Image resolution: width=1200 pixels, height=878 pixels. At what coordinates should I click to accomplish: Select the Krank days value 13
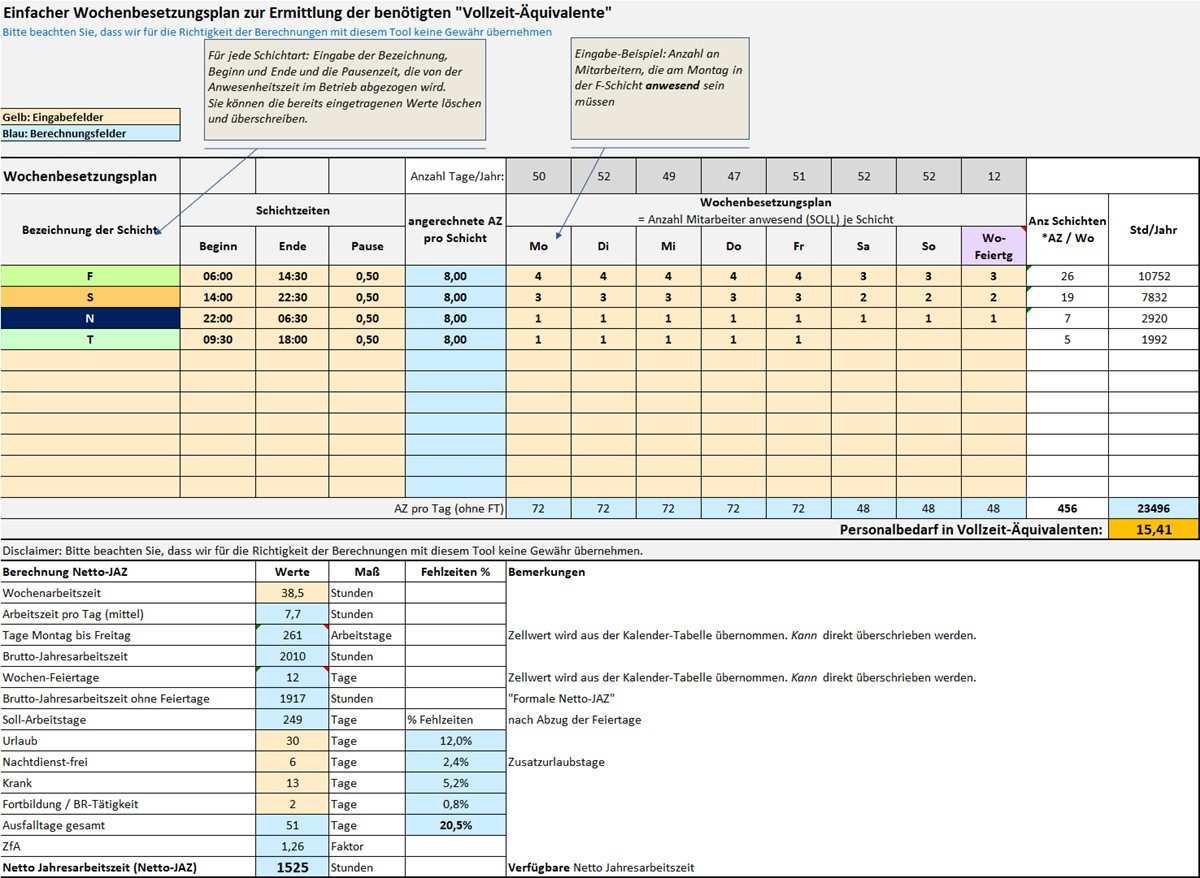tap(291, 783)
